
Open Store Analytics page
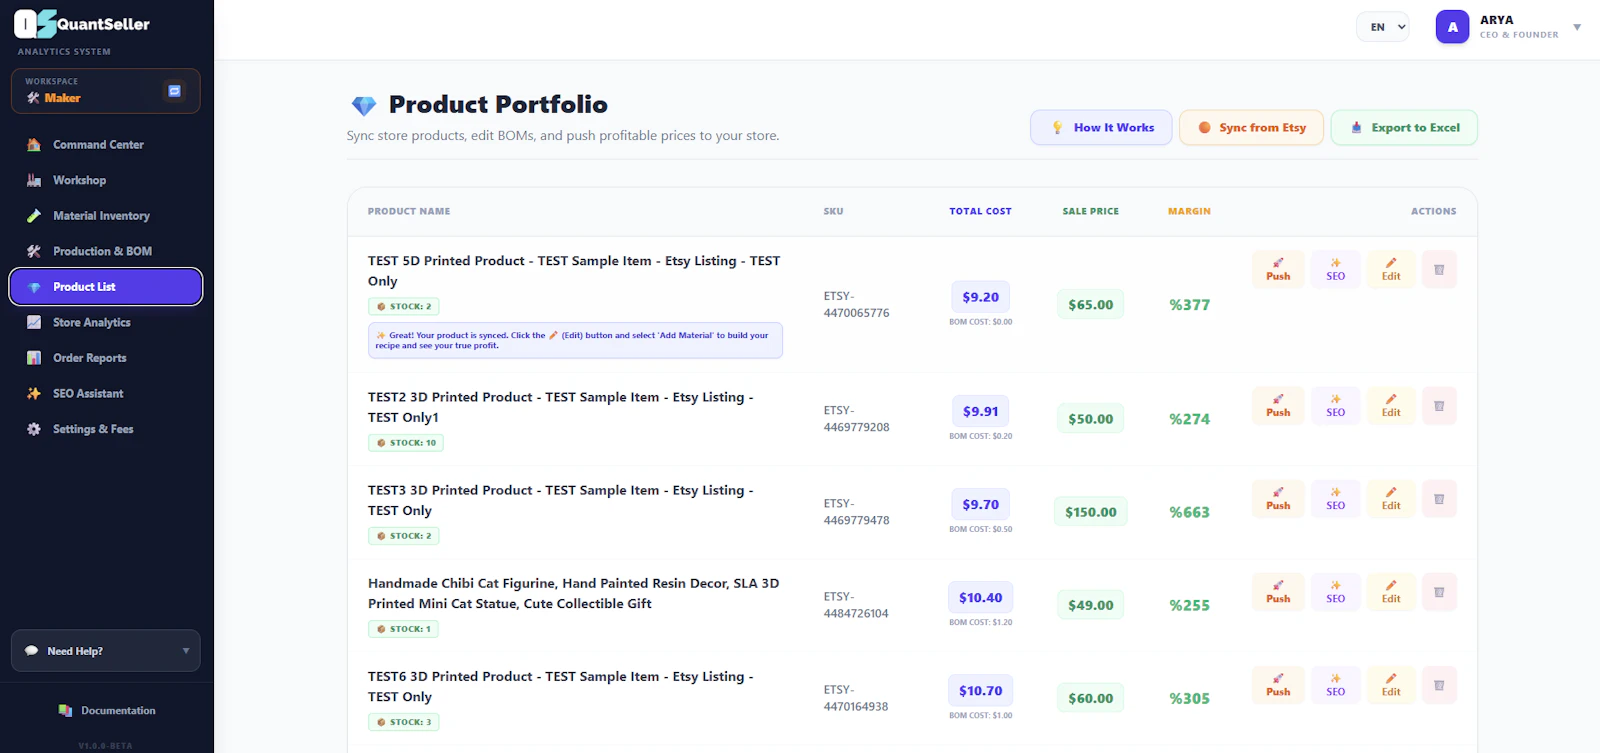106,322
